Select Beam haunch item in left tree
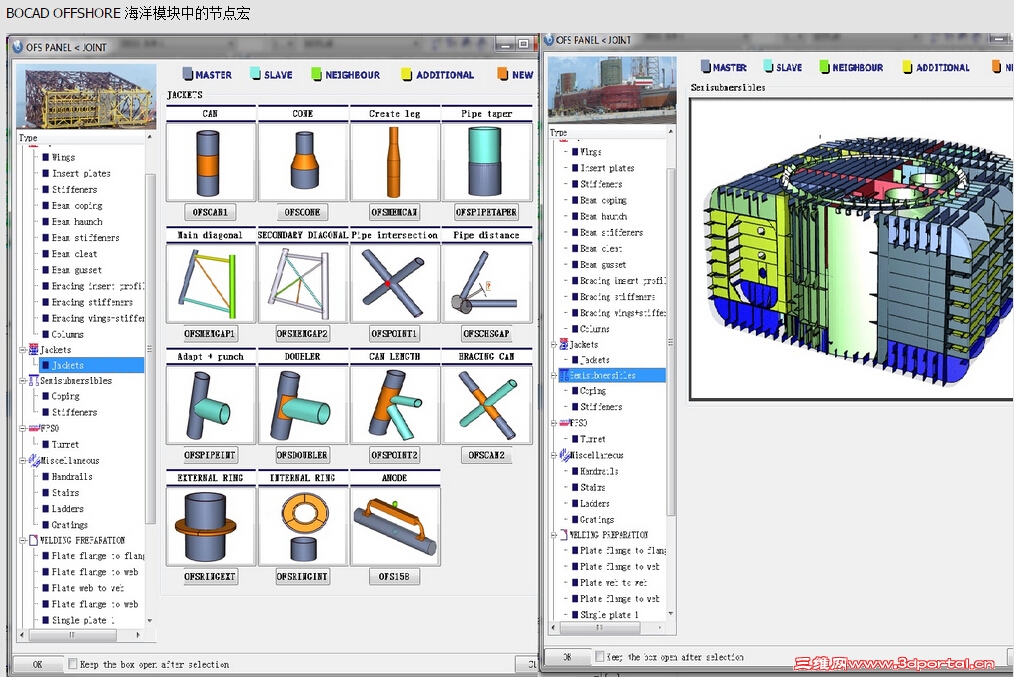 tap(77, 222)
